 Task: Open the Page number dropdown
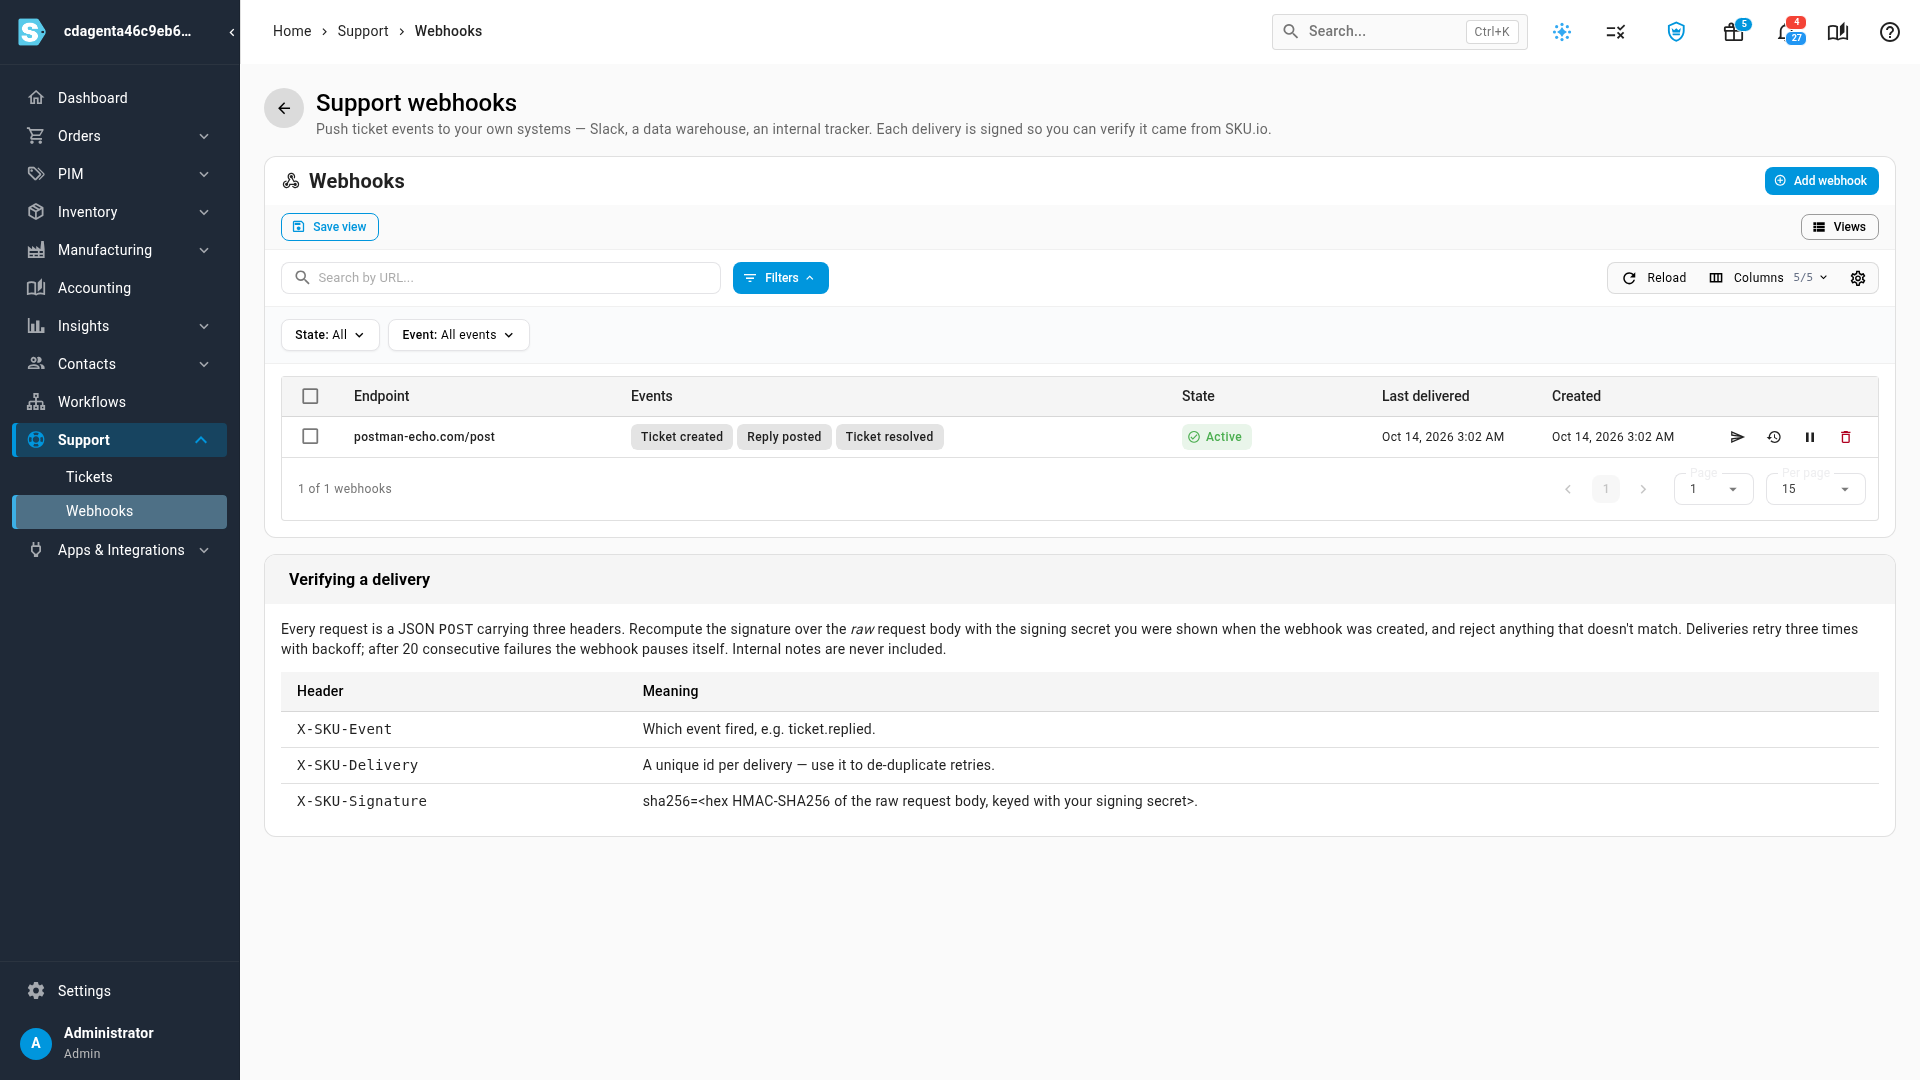[1713, 489]
